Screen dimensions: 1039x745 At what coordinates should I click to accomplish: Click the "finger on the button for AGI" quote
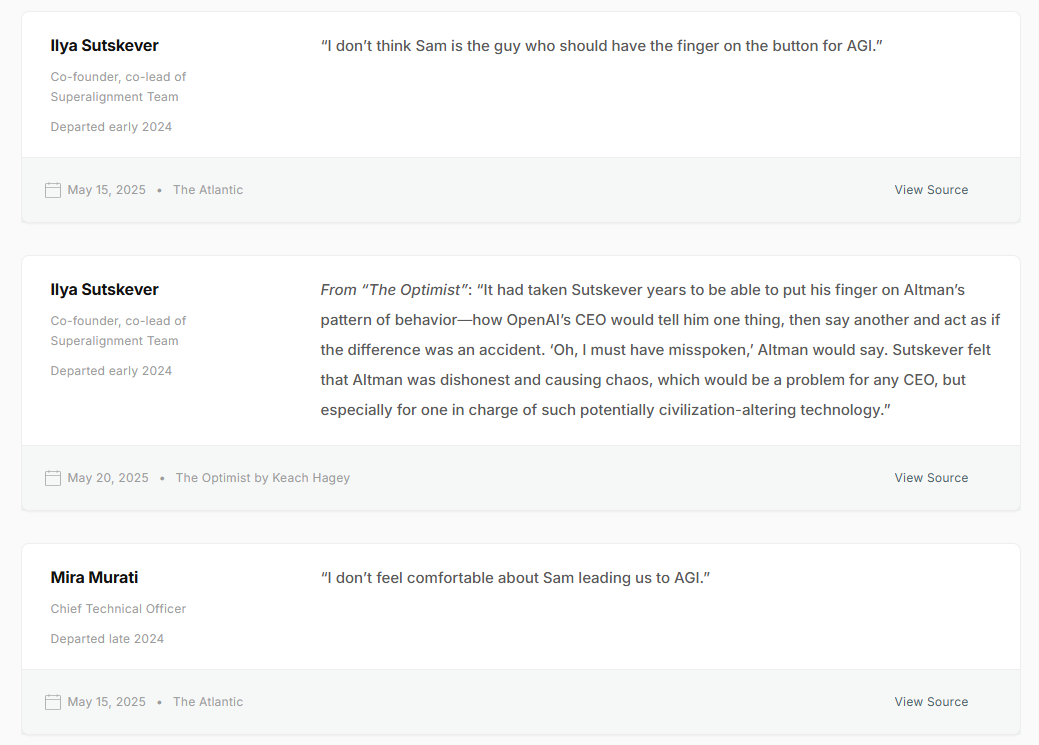(x=601, y=46)
